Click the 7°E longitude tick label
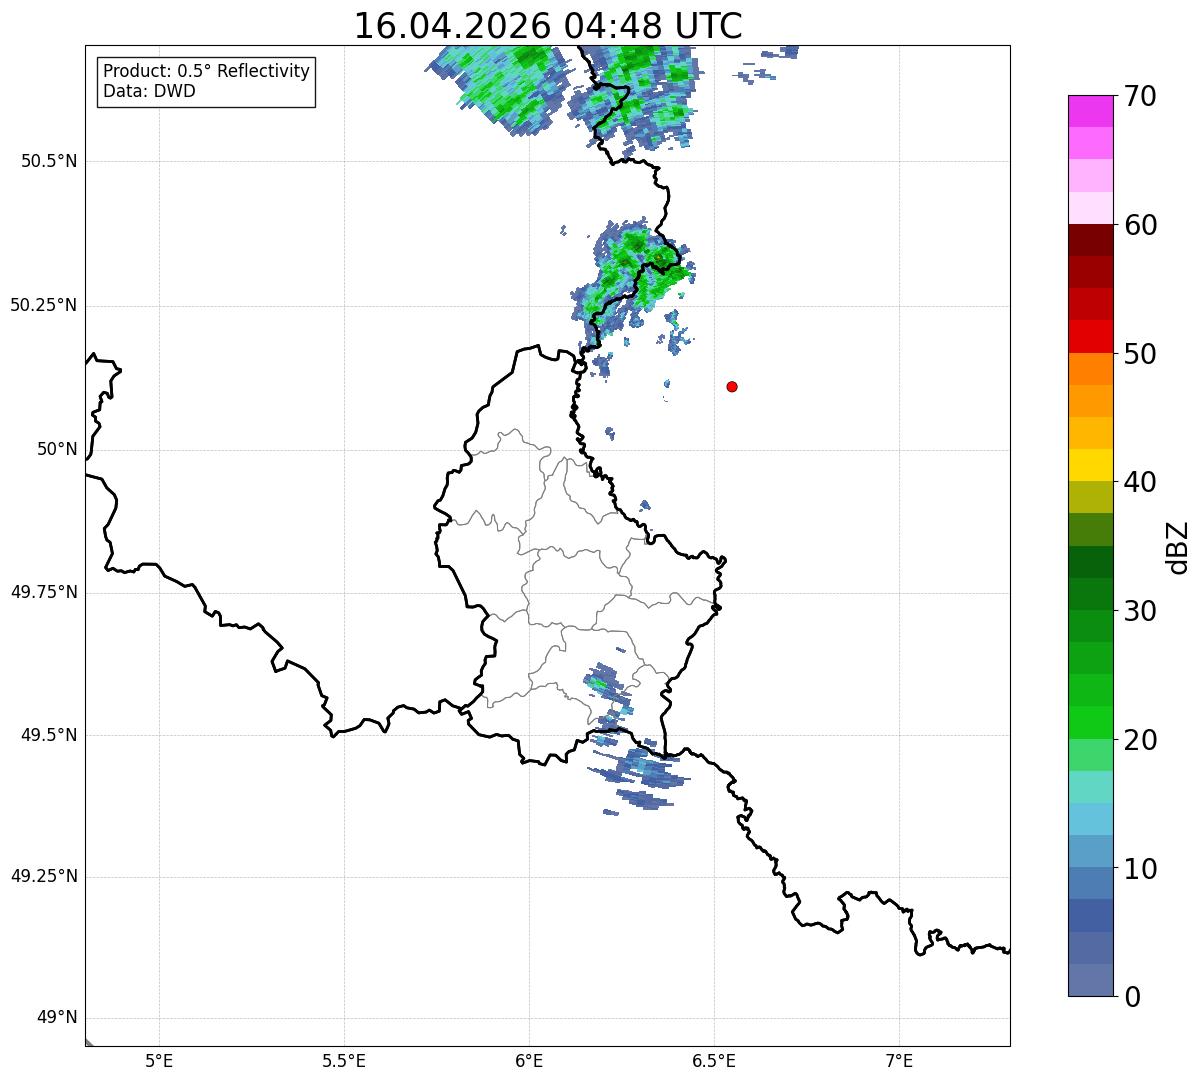The width and height of the screenshot is (1202, 1081). (900, 1060)
